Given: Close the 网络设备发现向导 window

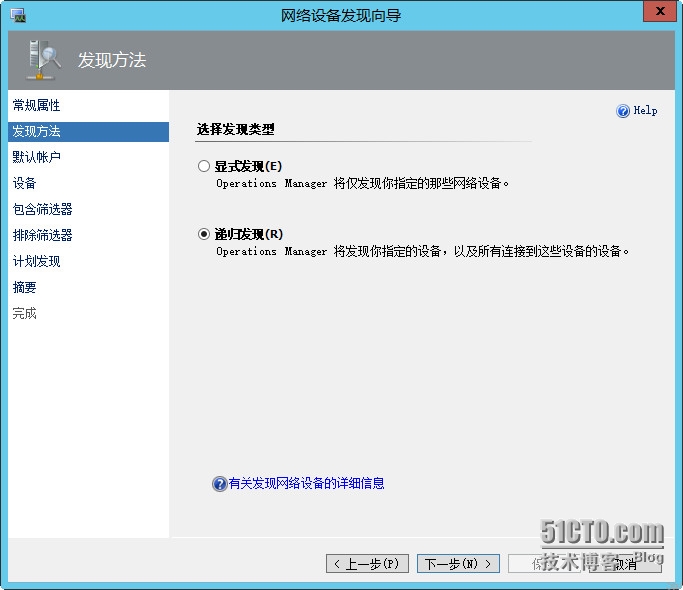Looking at the screenshot, I should [x=660, y=11].
